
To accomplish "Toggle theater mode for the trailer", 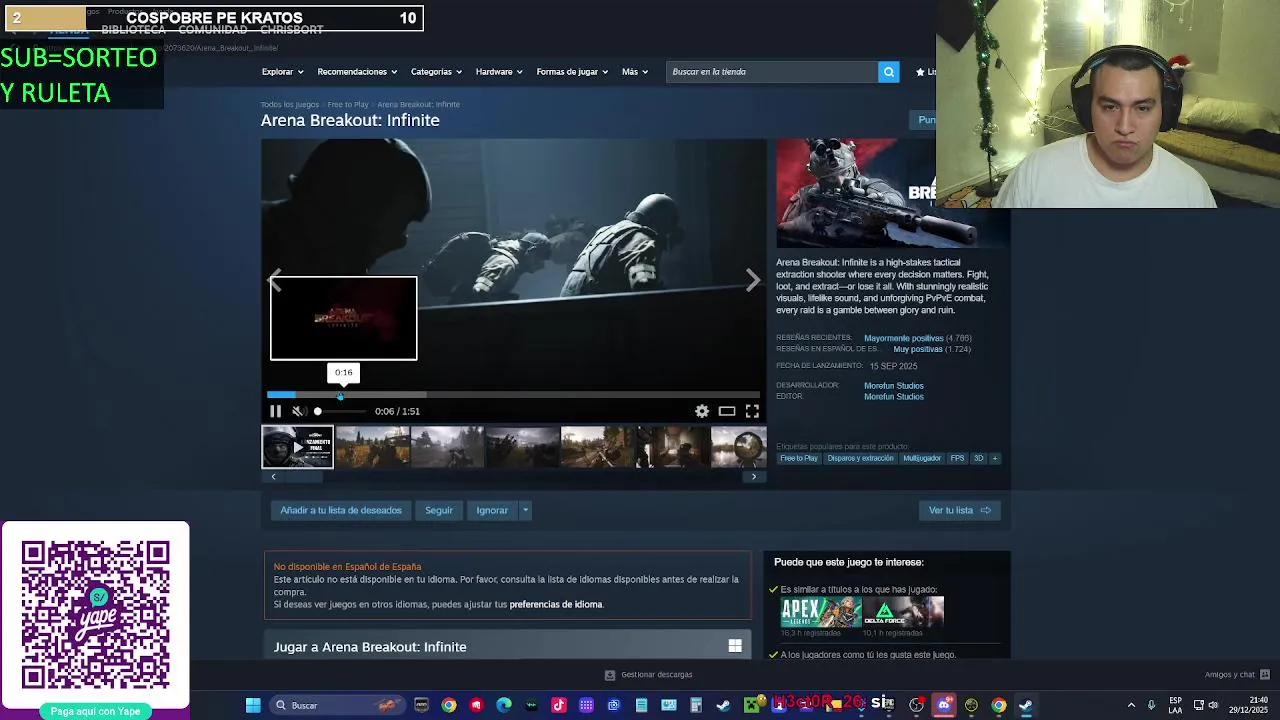I will [x=727, y=411].
